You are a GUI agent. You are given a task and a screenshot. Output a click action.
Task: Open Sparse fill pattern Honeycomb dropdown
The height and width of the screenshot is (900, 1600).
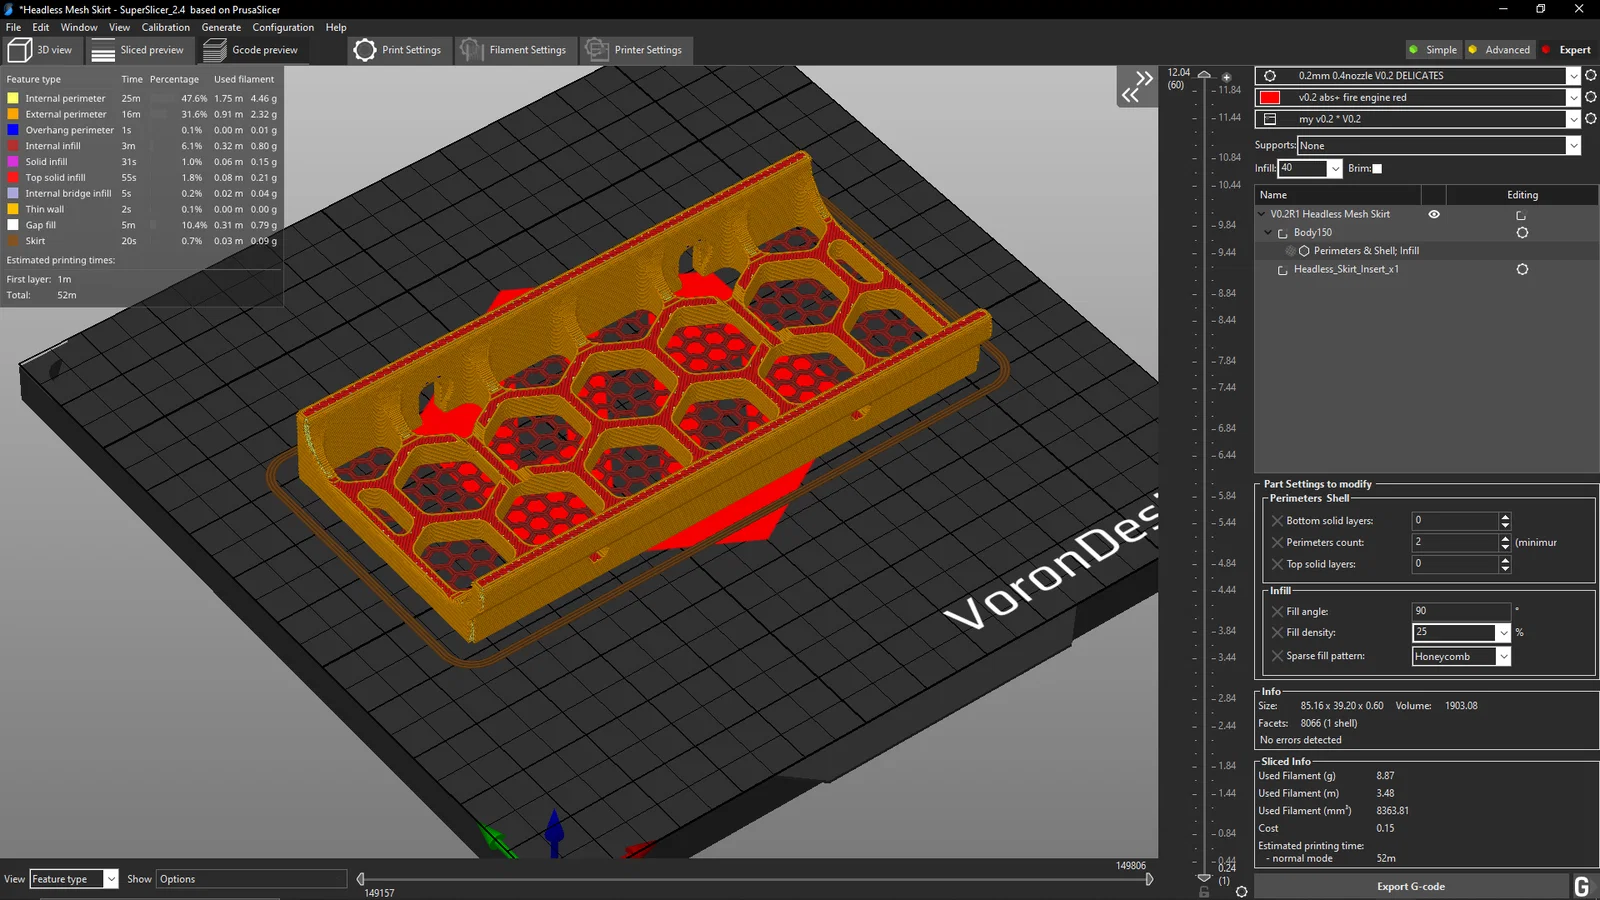point(1461,656)
